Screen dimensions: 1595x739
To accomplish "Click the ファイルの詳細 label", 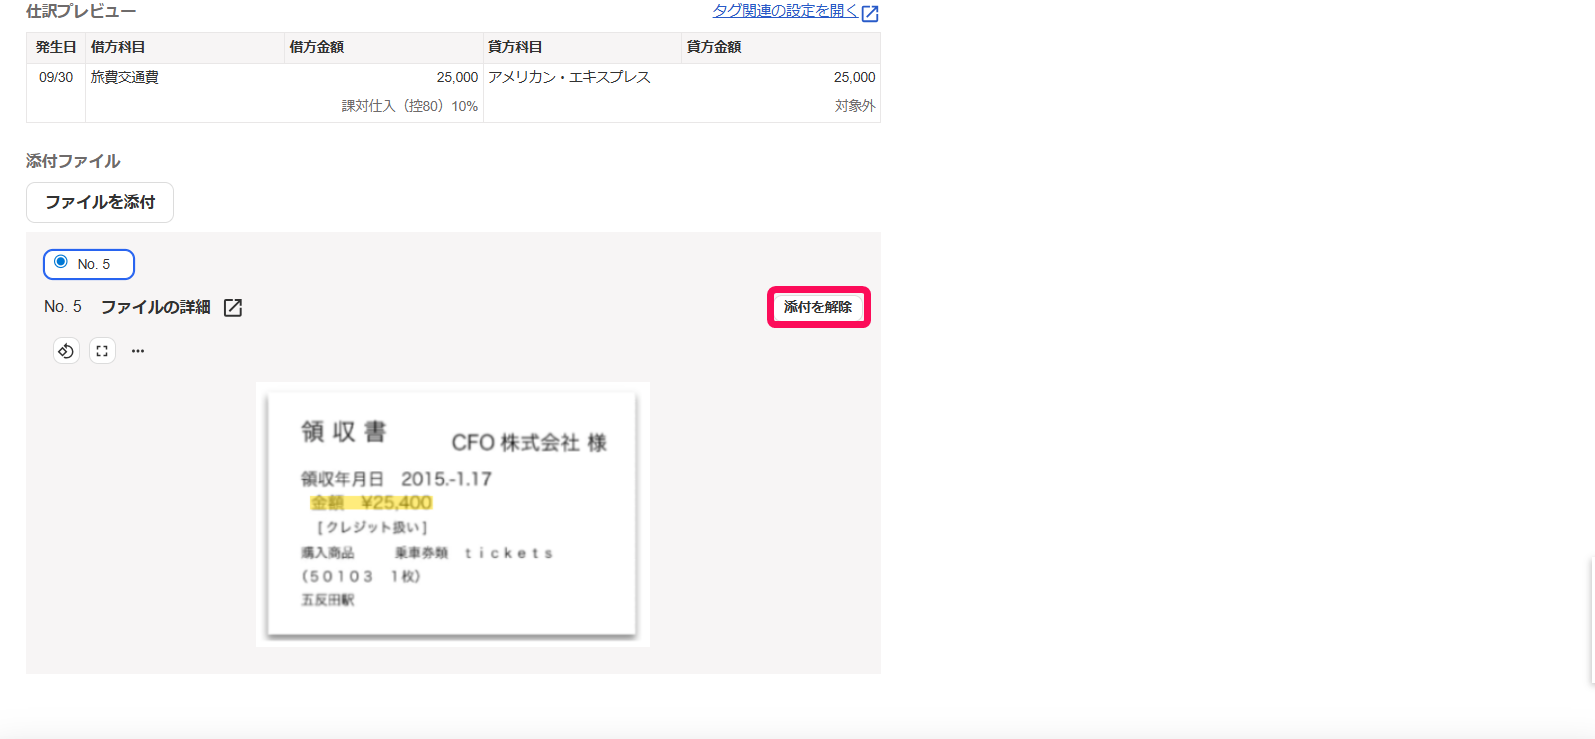I will (155, 307).
